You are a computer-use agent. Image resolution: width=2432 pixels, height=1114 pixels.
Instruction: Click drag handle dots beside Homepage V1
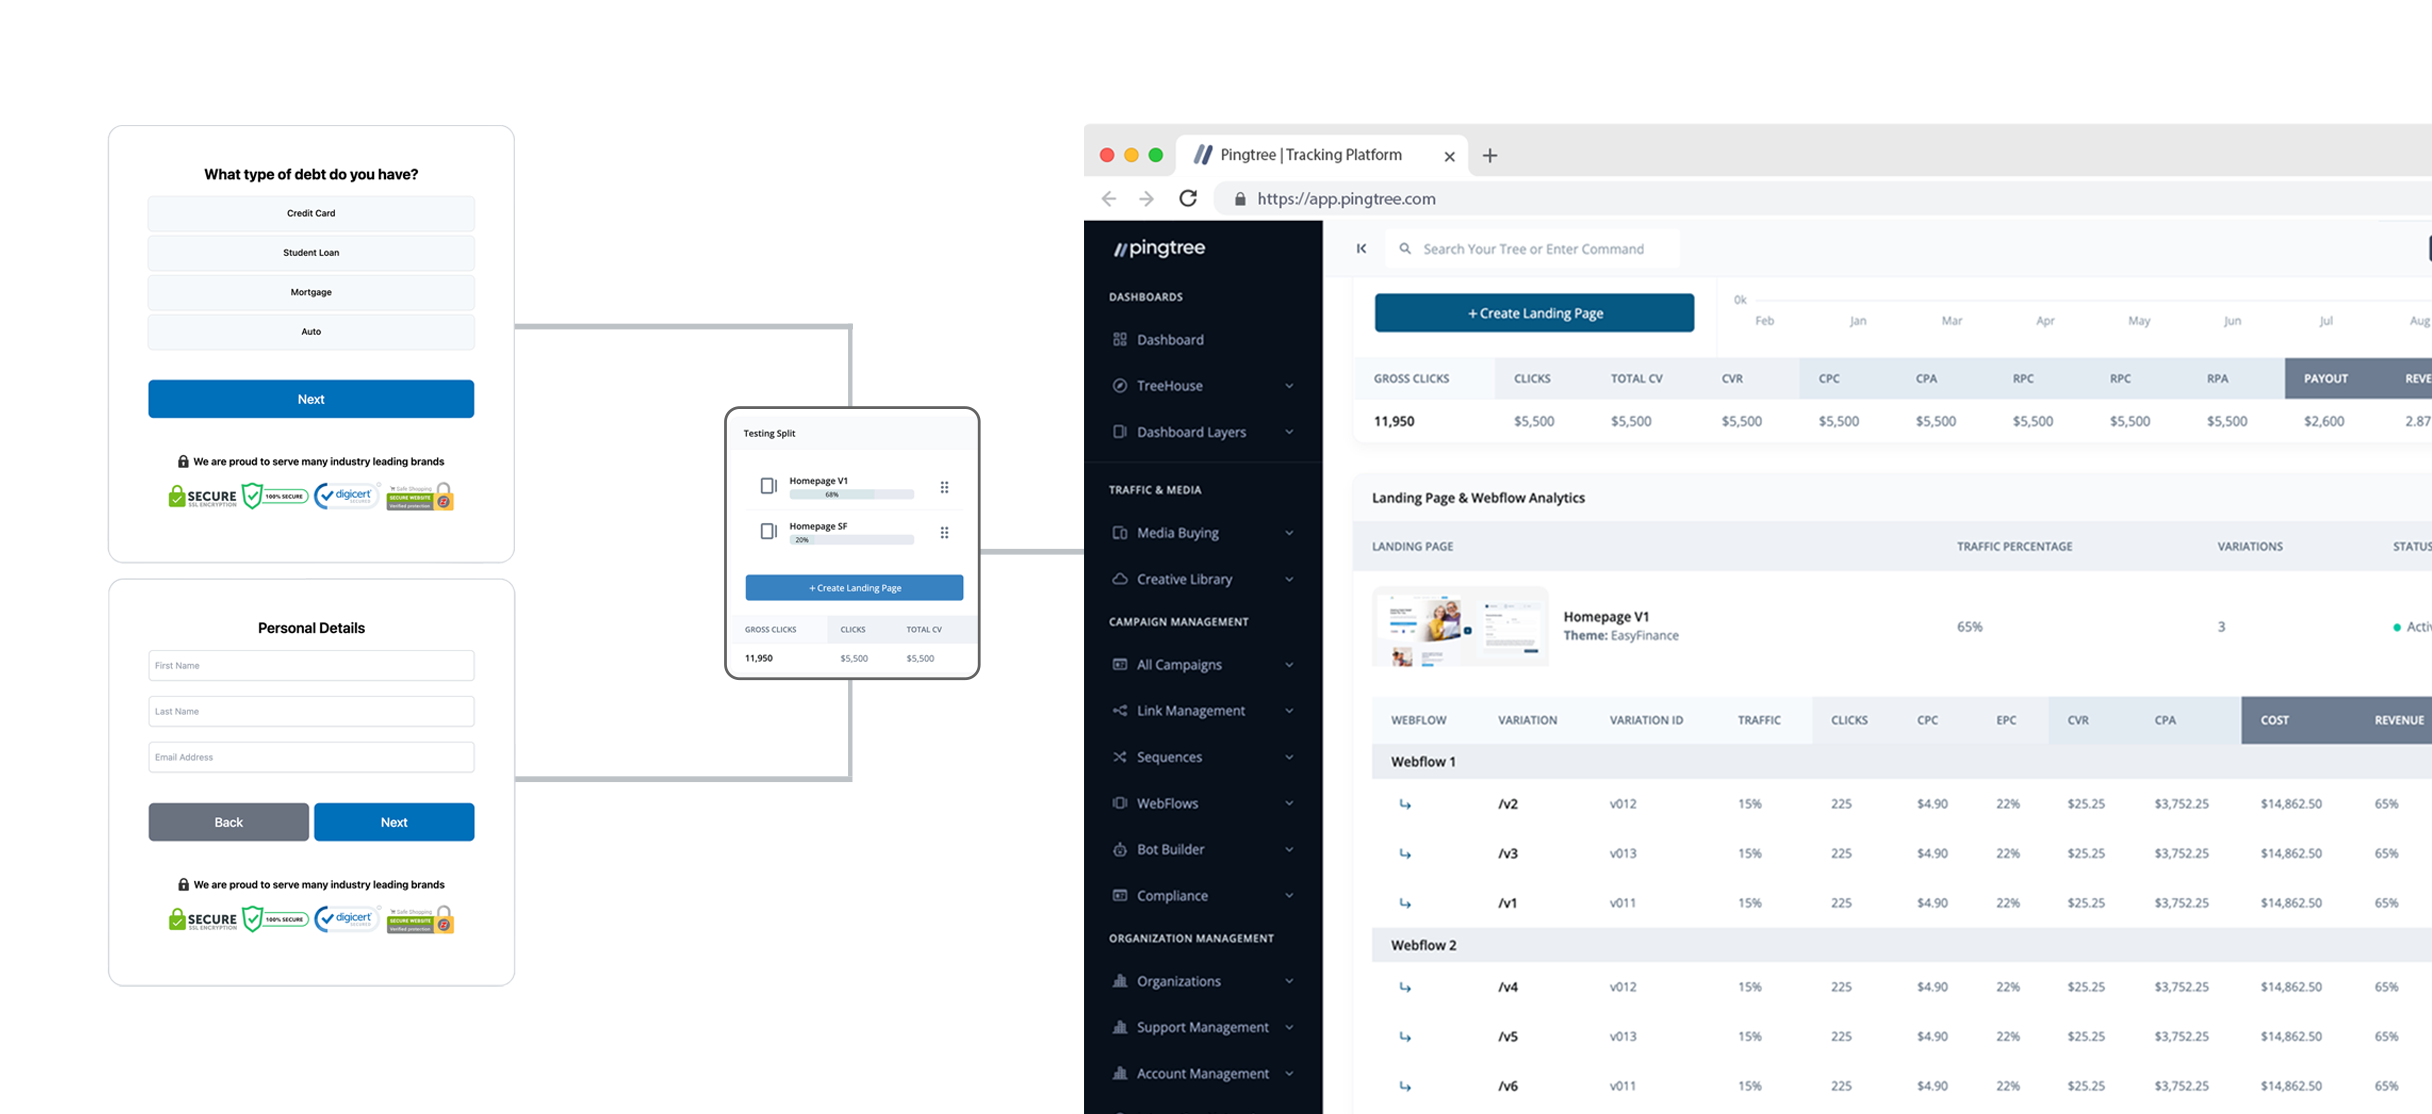point(944,487)
